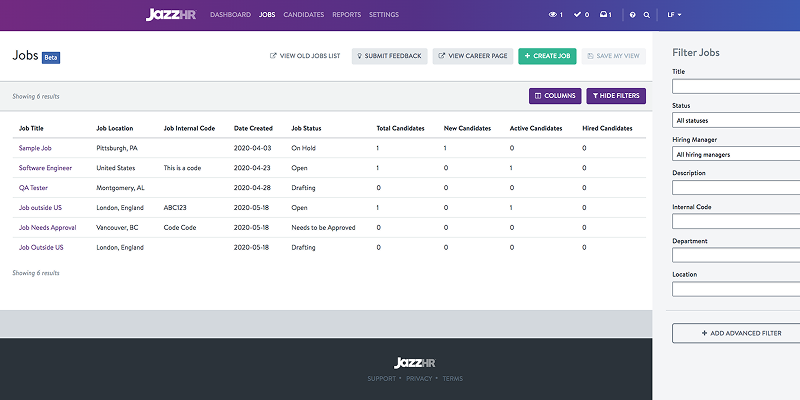The image size is (800, 400).
Task: Sort by Hired Candidates header
Action: click(607, 129)
